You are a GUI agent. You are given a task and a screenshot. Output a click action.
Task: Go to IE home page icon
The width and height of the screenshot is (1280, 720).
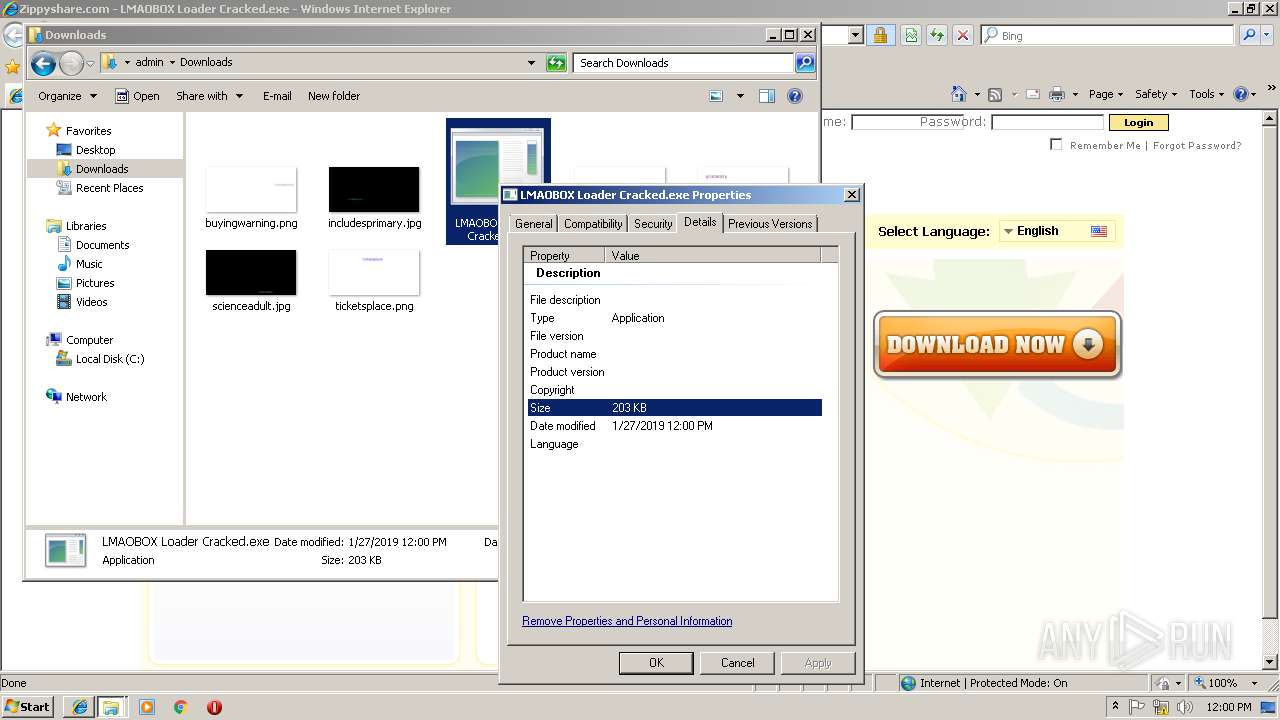coord(959,94)
